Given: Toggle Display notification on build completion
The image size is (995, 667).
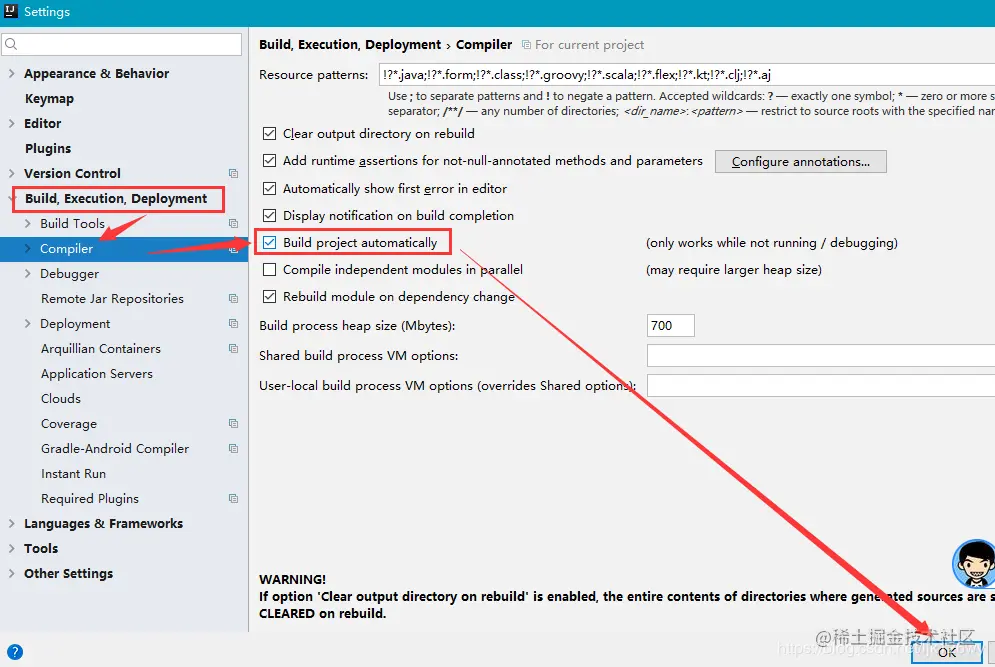Looking at the screenshot, I should [x=270, y=216].
